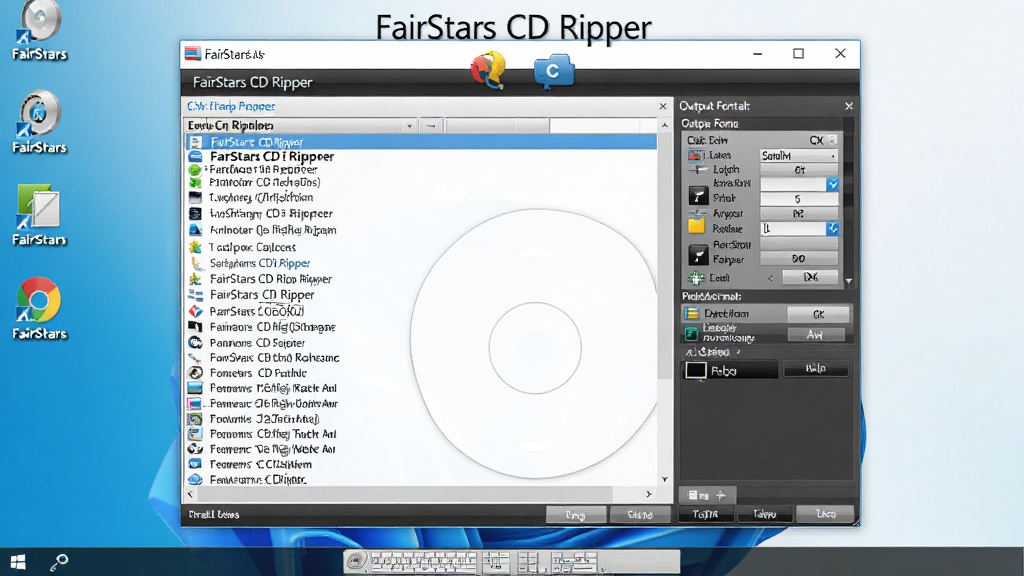Select the bold FarStars CD I Ripper row
This screenshot has height=576, width=1024.
272,157
